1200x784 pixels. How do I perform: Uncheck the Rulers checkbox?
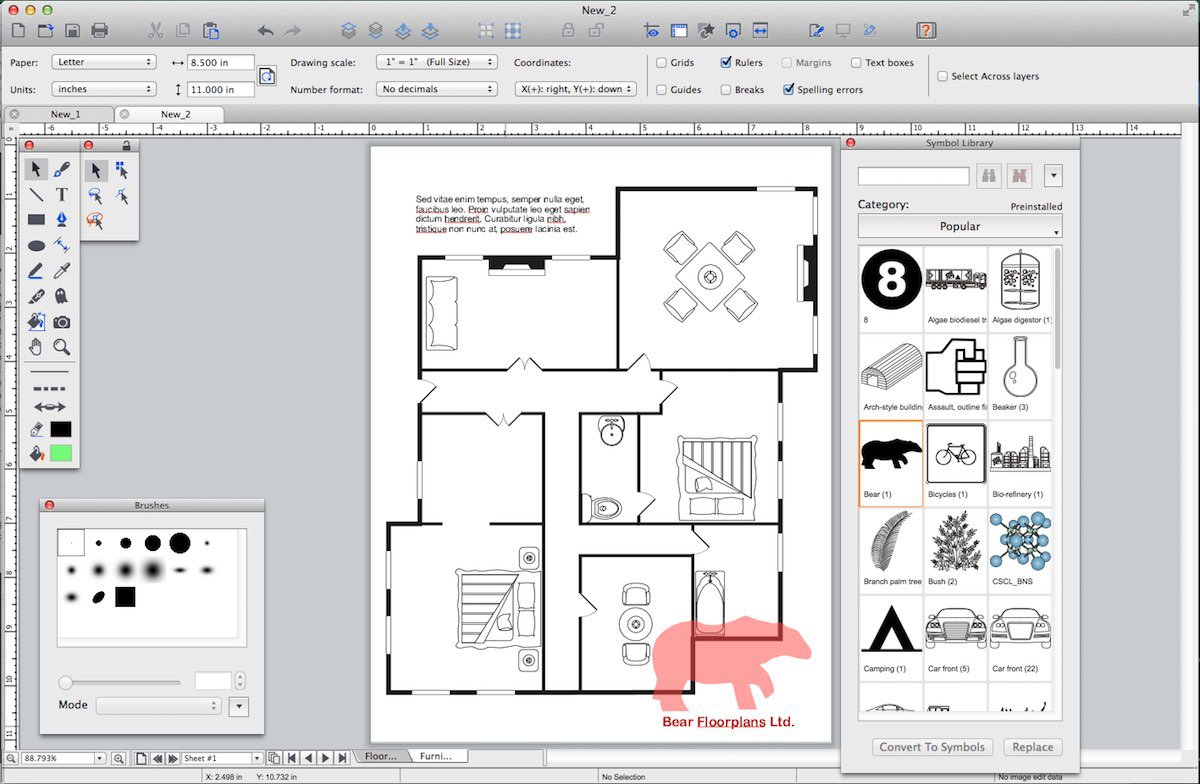[726, 63]
